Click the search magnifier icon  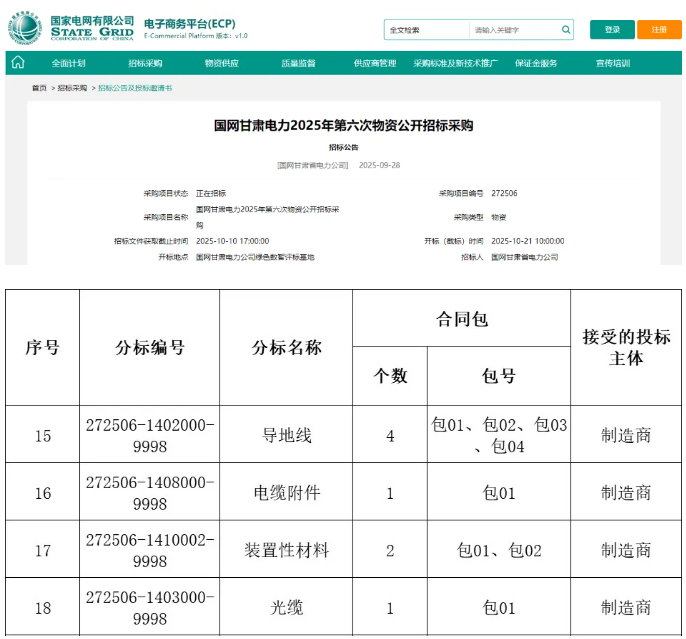(x=567, y=30)
